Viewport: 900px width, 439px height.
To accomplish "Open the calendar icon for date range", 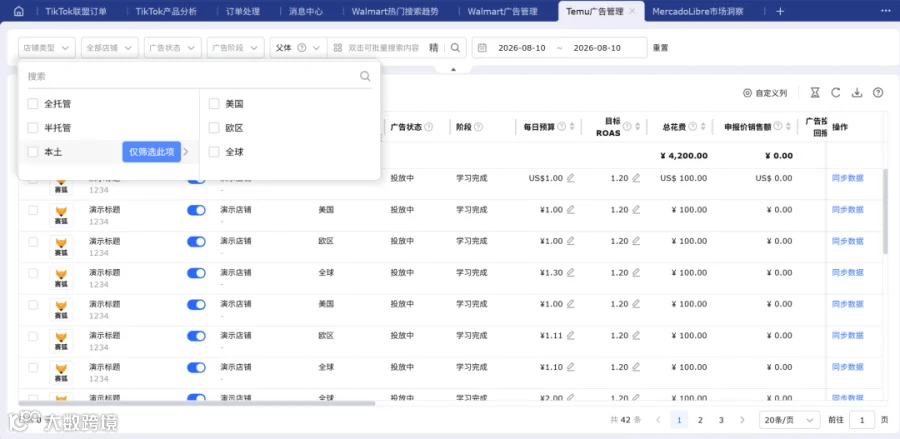I will pyautogui.click(x=482, y=48).
